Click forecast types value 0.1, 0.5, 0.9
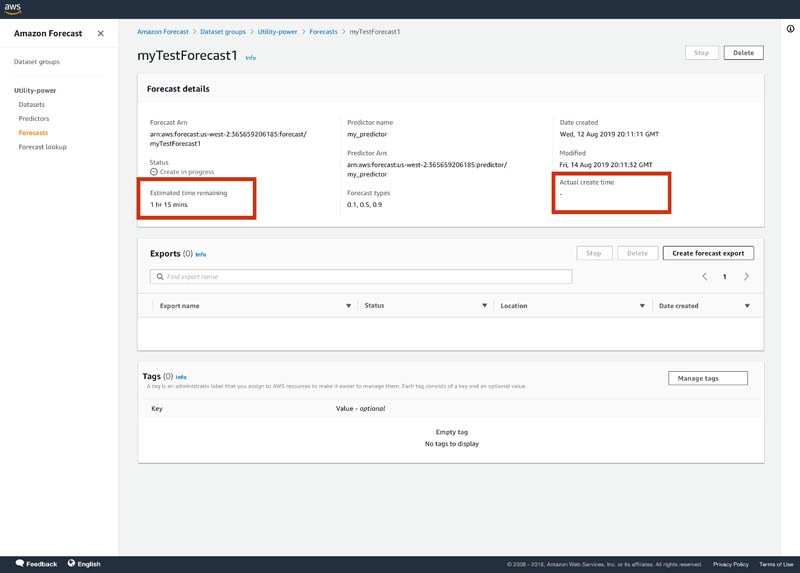This screenshot has width=800, height=573. [364, 205]
